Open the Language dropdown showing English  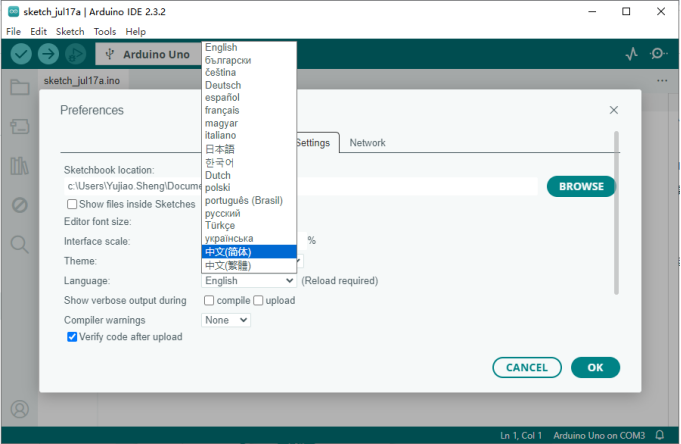249,281
